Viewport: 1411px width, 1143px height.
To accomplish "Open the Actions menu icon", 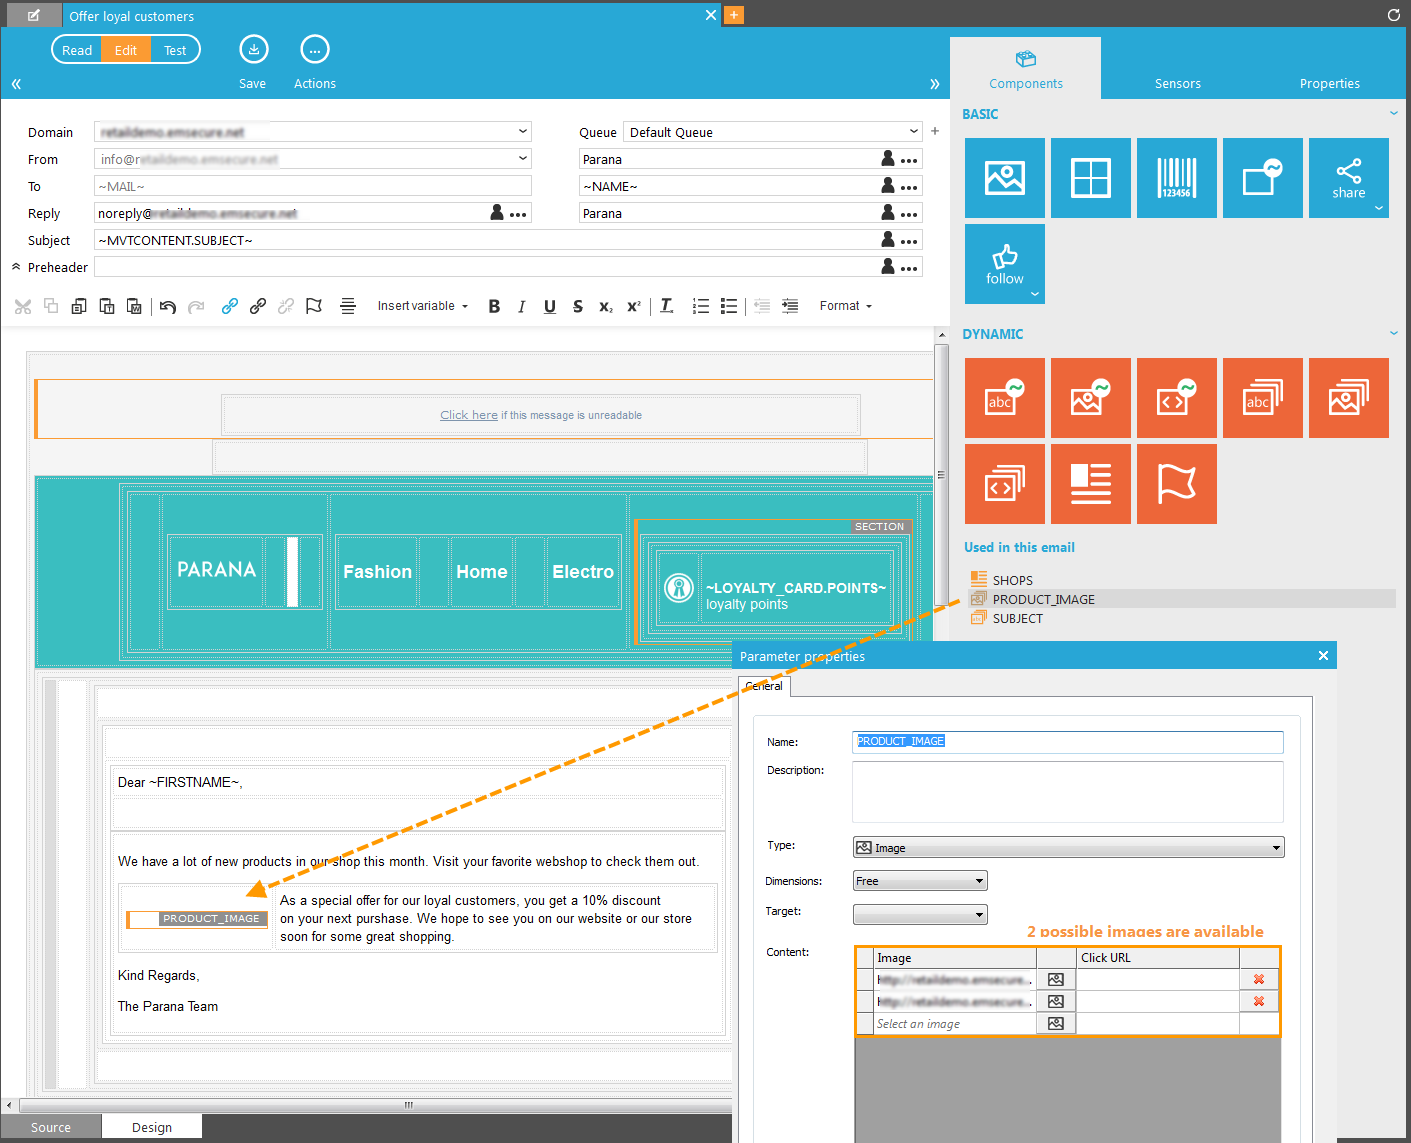I will [314, 50].
